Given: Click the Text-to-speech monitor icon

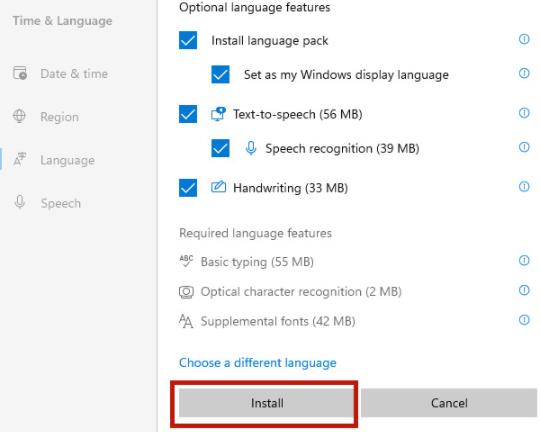Looking at the screenshot, I should (x=218, y=114).
